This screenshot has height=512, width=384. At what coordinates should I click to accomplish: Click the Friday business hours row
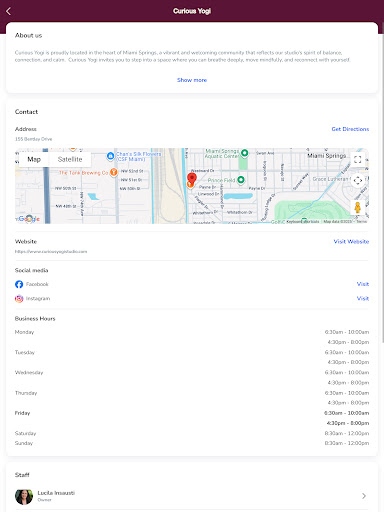coord(192,418)
